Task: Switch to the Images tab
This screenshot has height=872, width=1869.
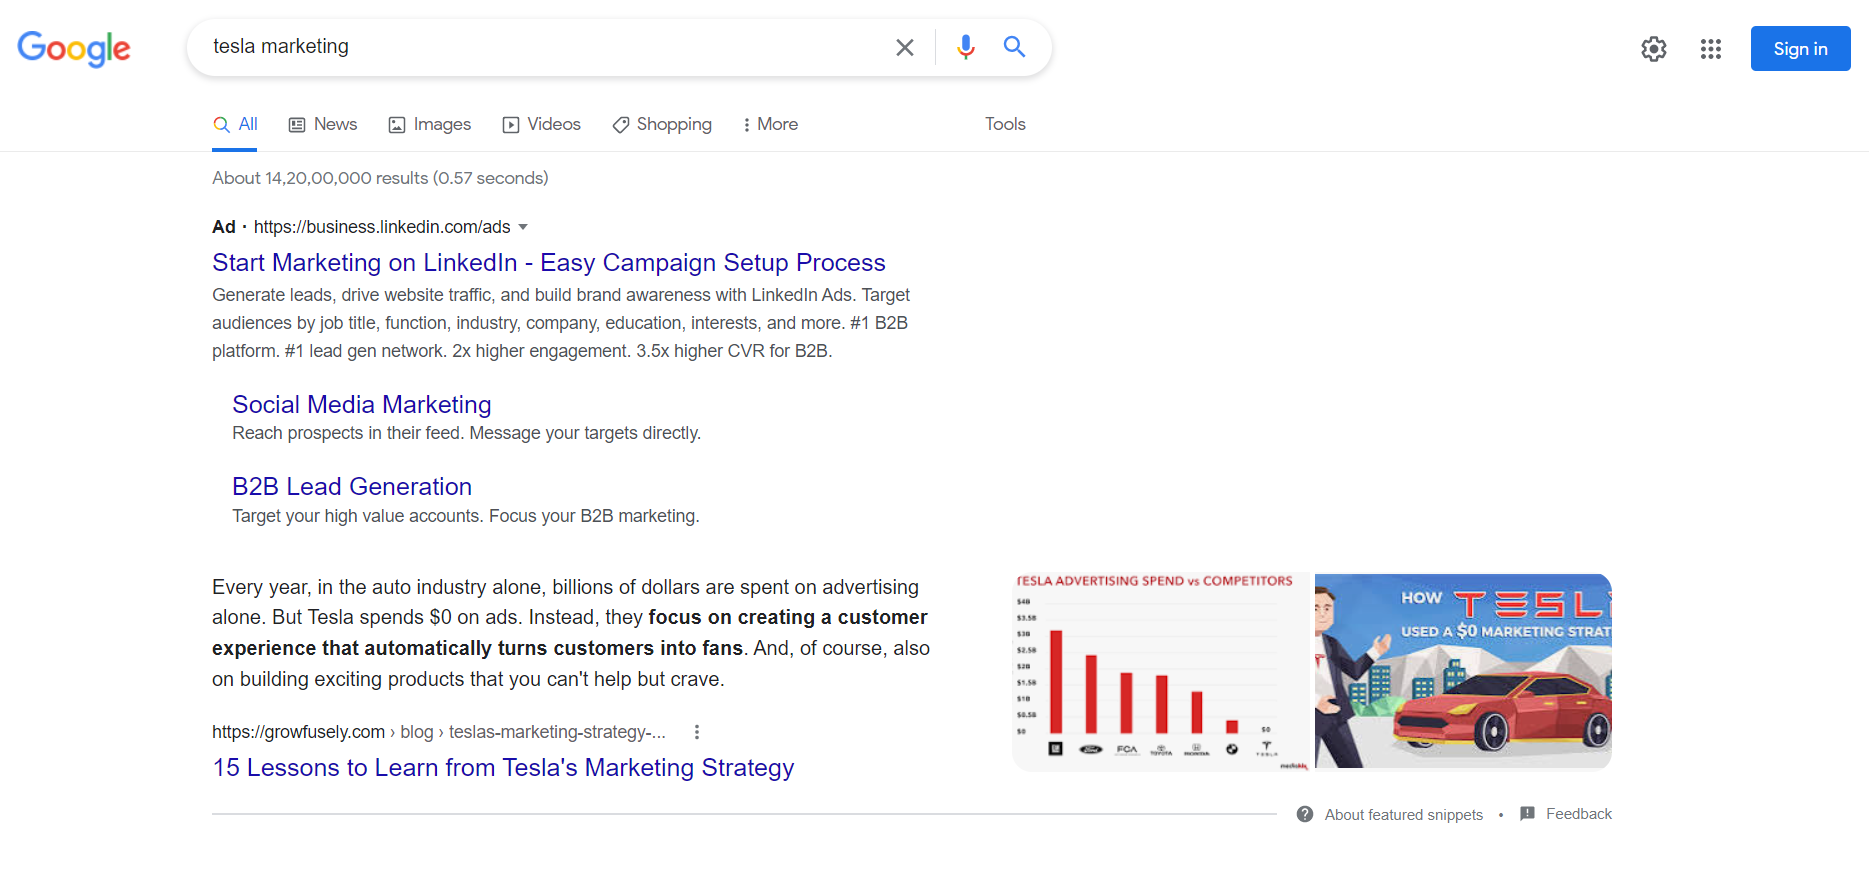Action: (430, 125)
